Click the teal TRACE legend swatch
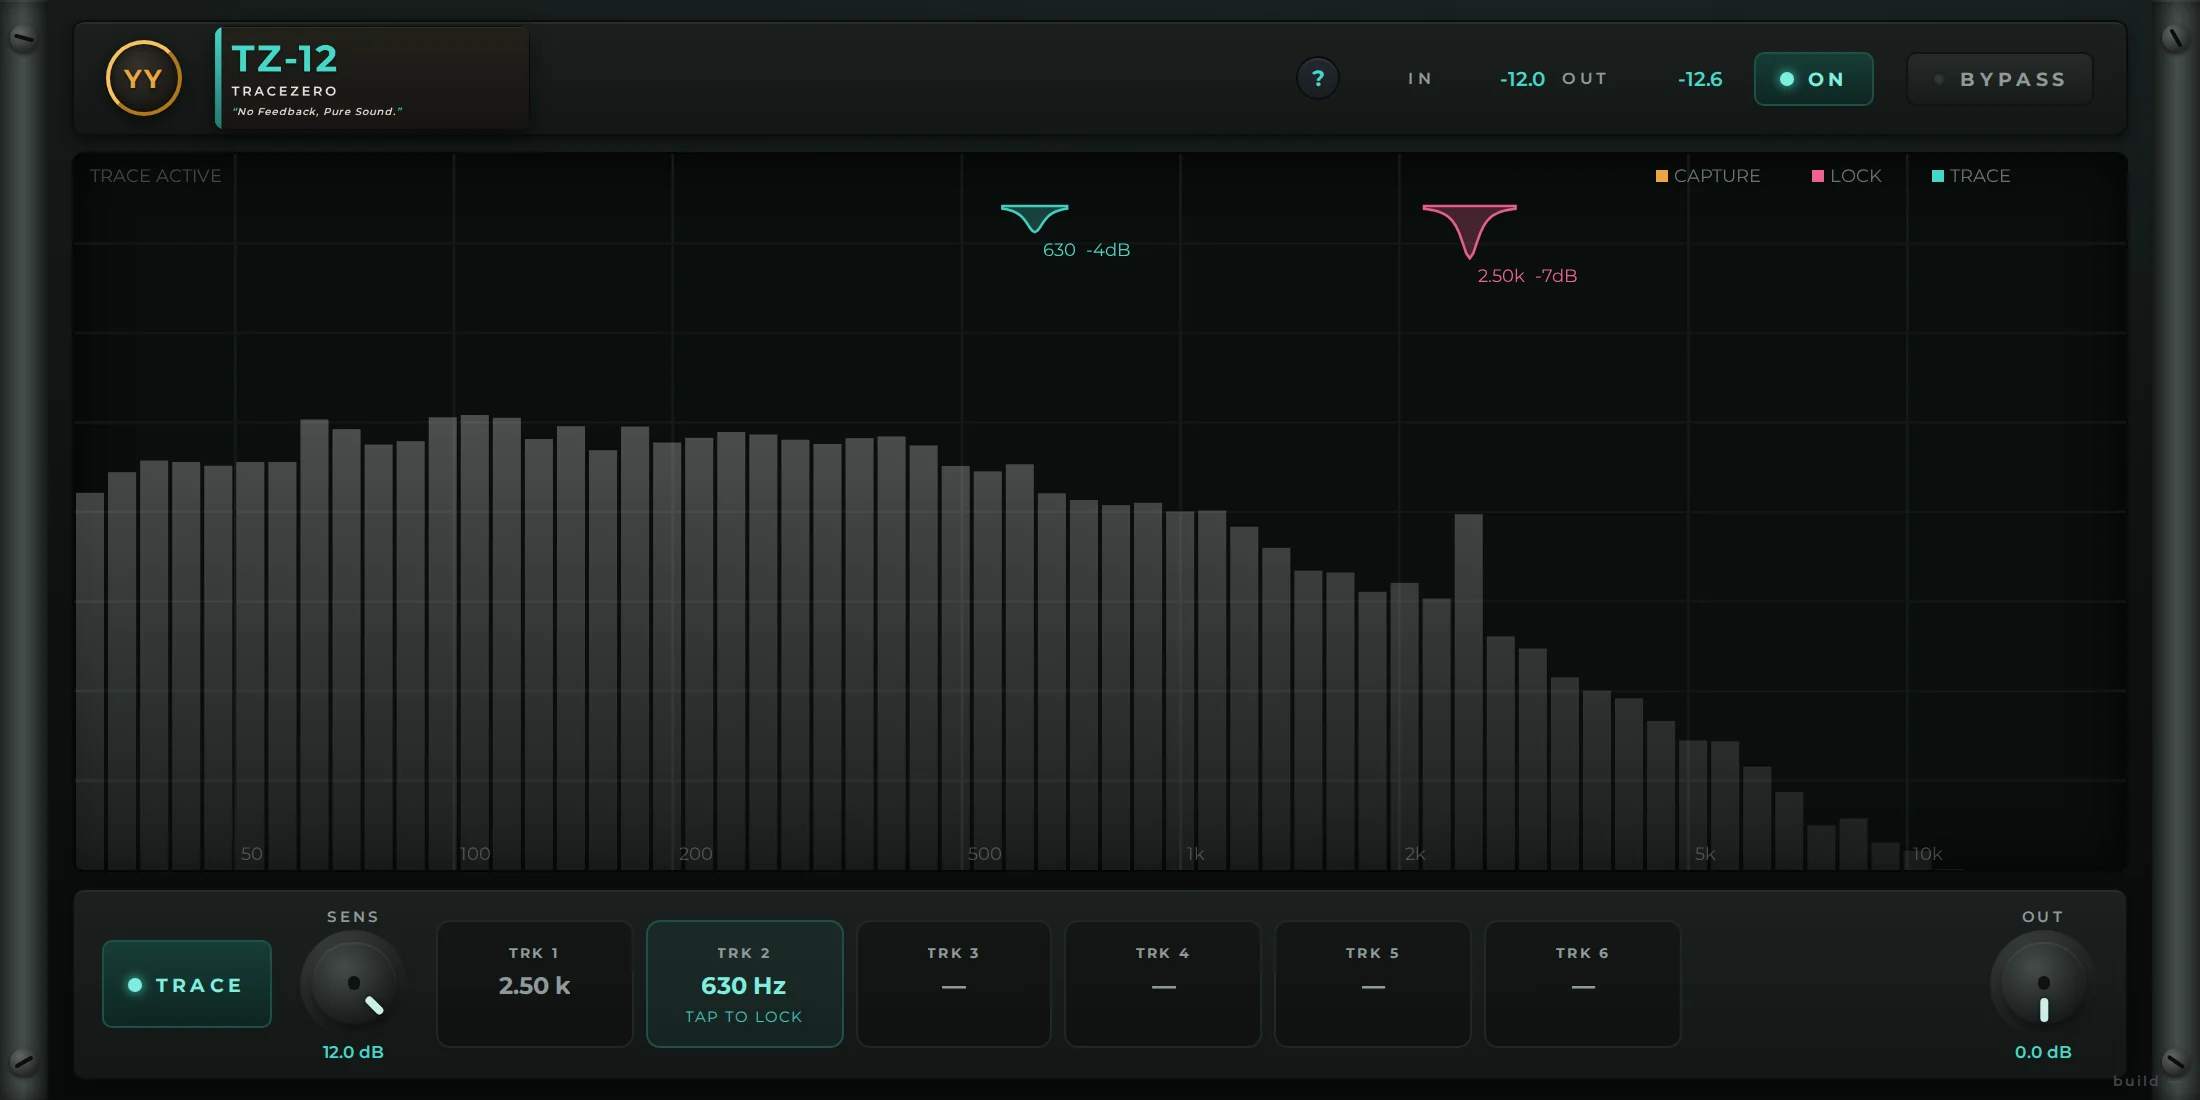 (x=1938, y=176)
